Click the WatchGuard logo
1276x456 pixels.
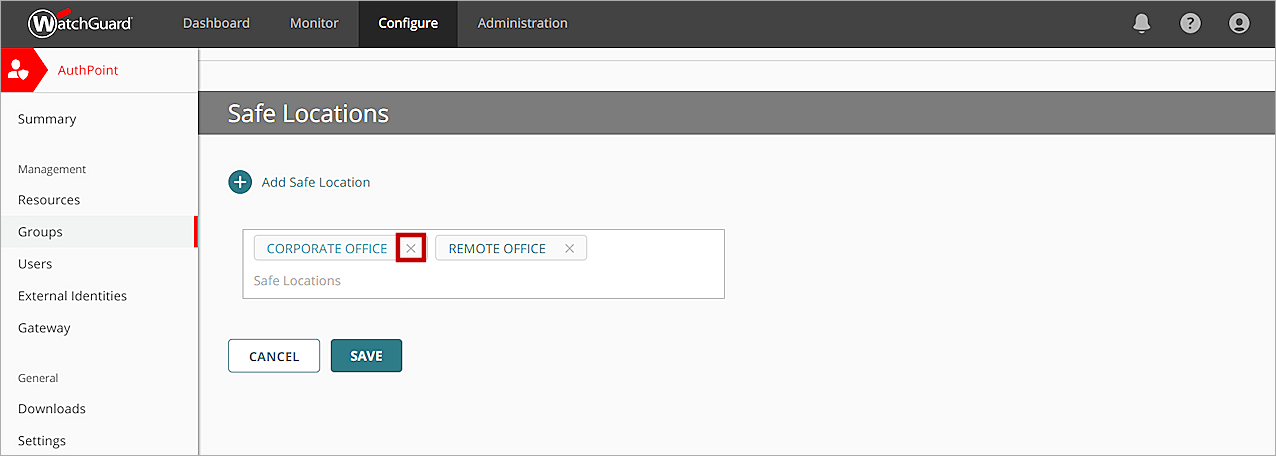coord(80,23)
